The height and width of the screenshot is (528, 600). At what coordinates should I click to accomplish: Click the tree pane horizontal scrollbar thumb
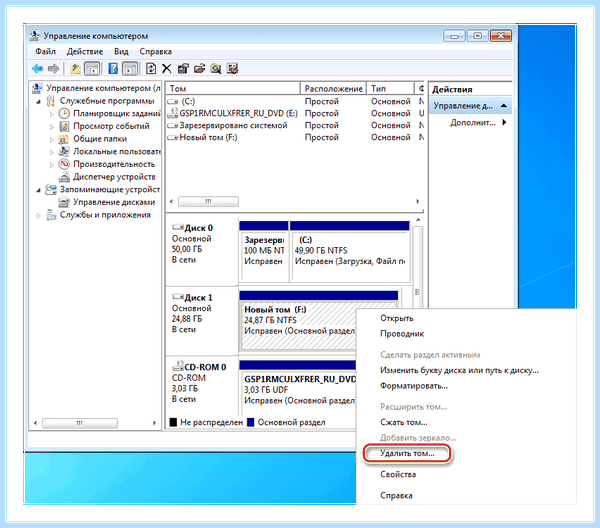coord(80,423)
